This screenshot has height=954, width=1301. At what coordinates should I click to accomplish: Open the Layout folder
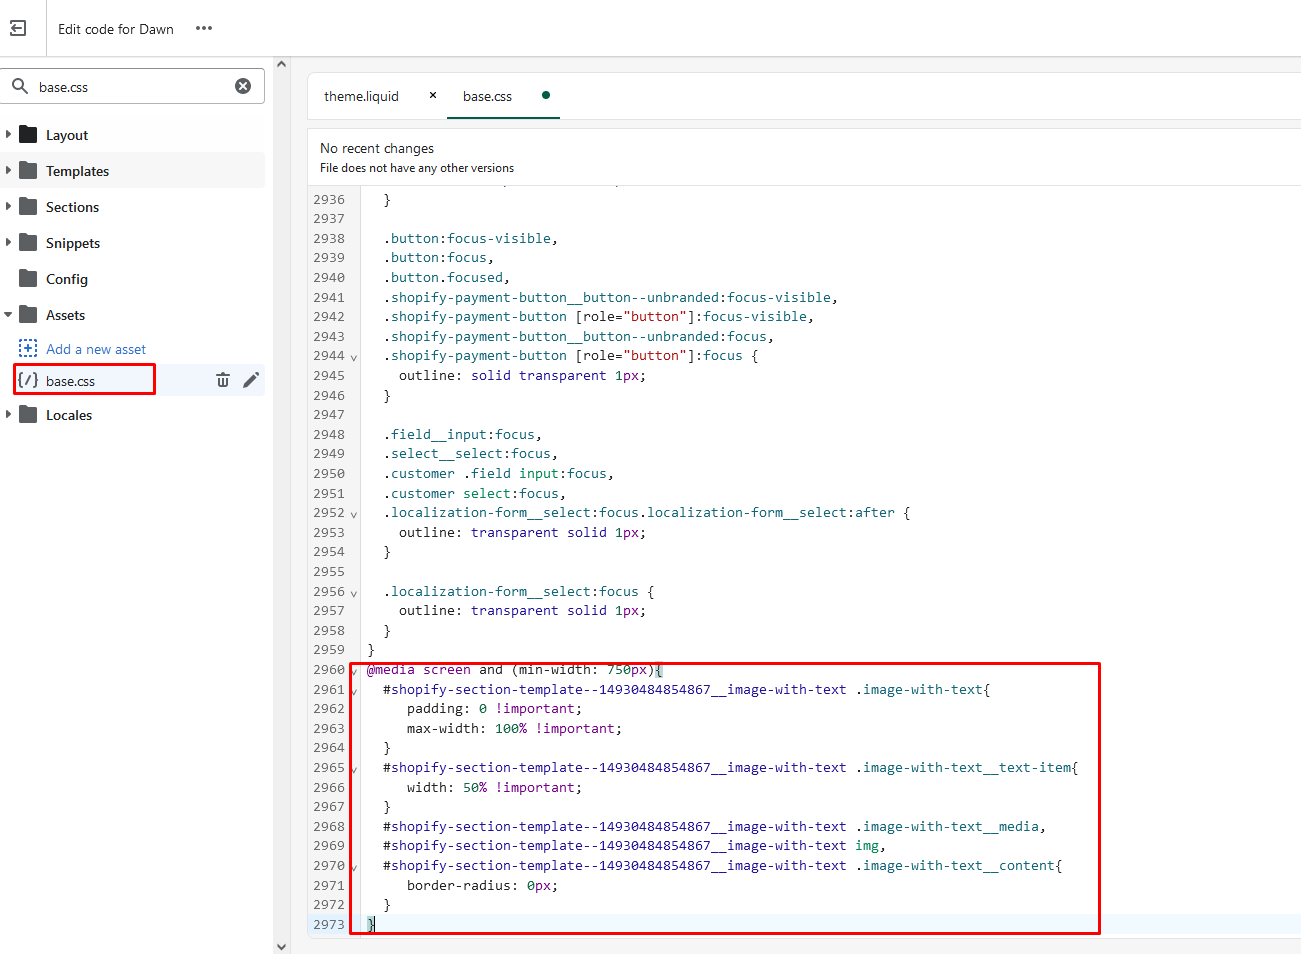coord(67,135)
